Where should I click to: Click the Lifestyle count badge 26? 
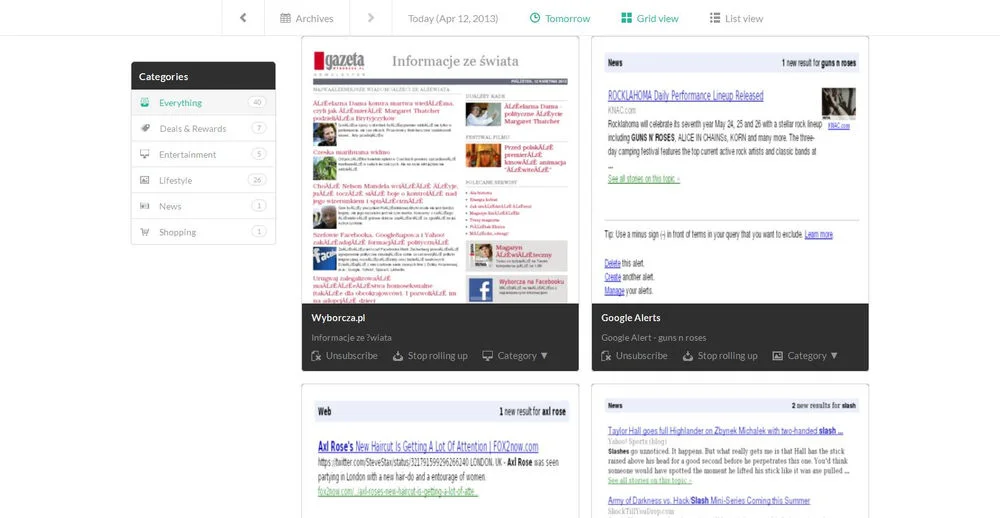(257, 180)
